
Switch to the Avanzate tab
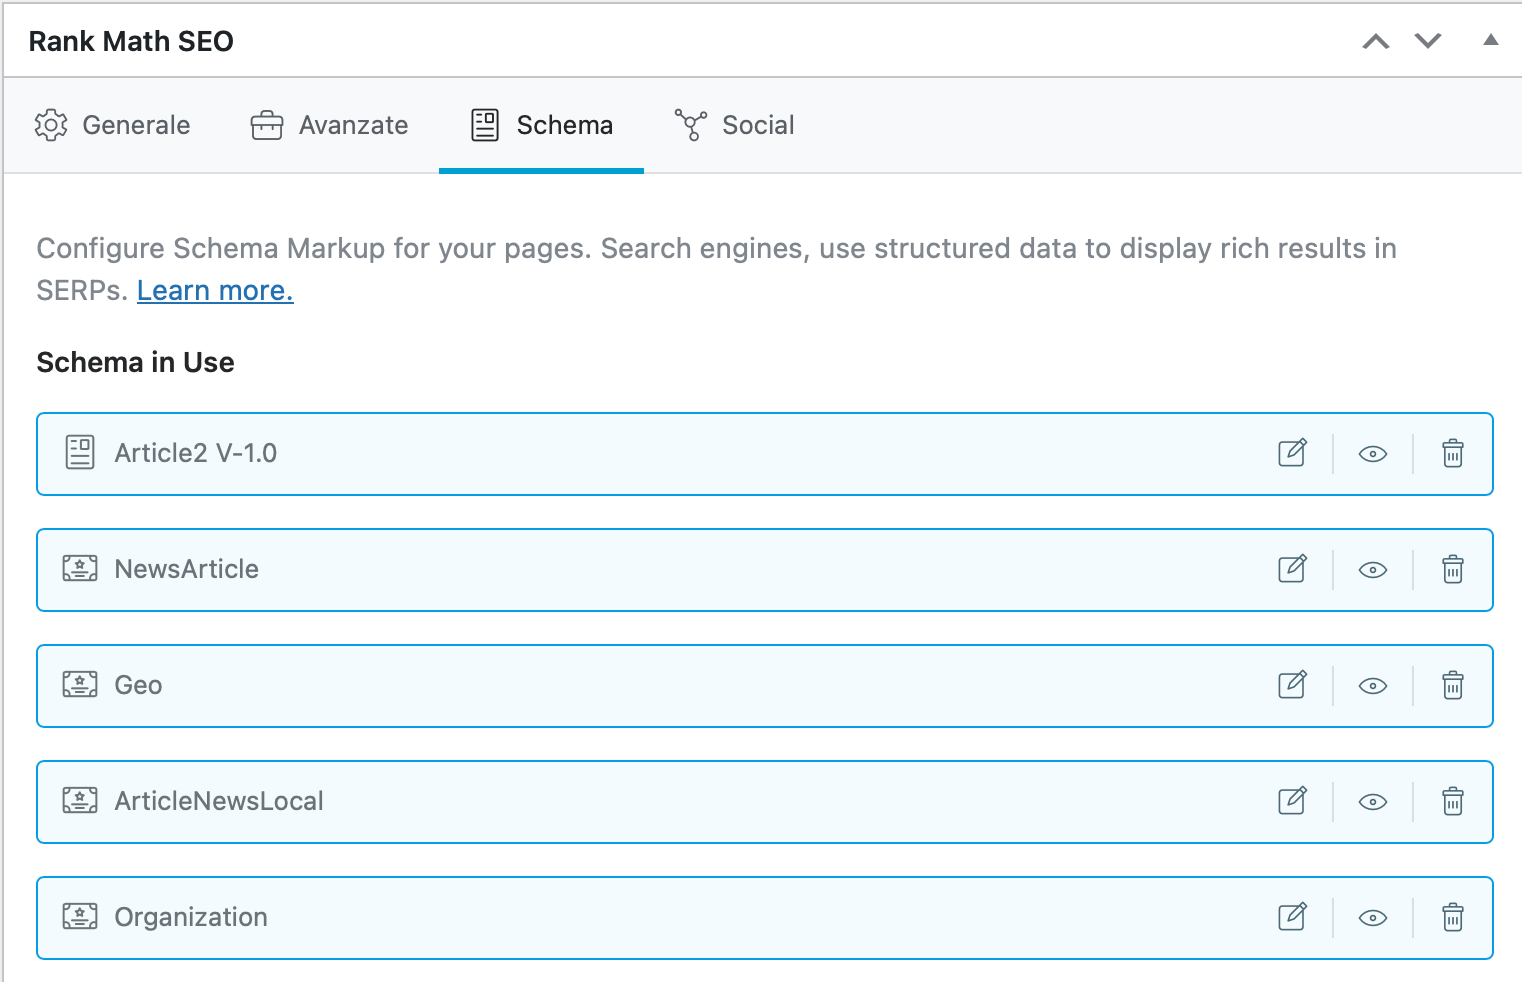click(x=329, y=125)
